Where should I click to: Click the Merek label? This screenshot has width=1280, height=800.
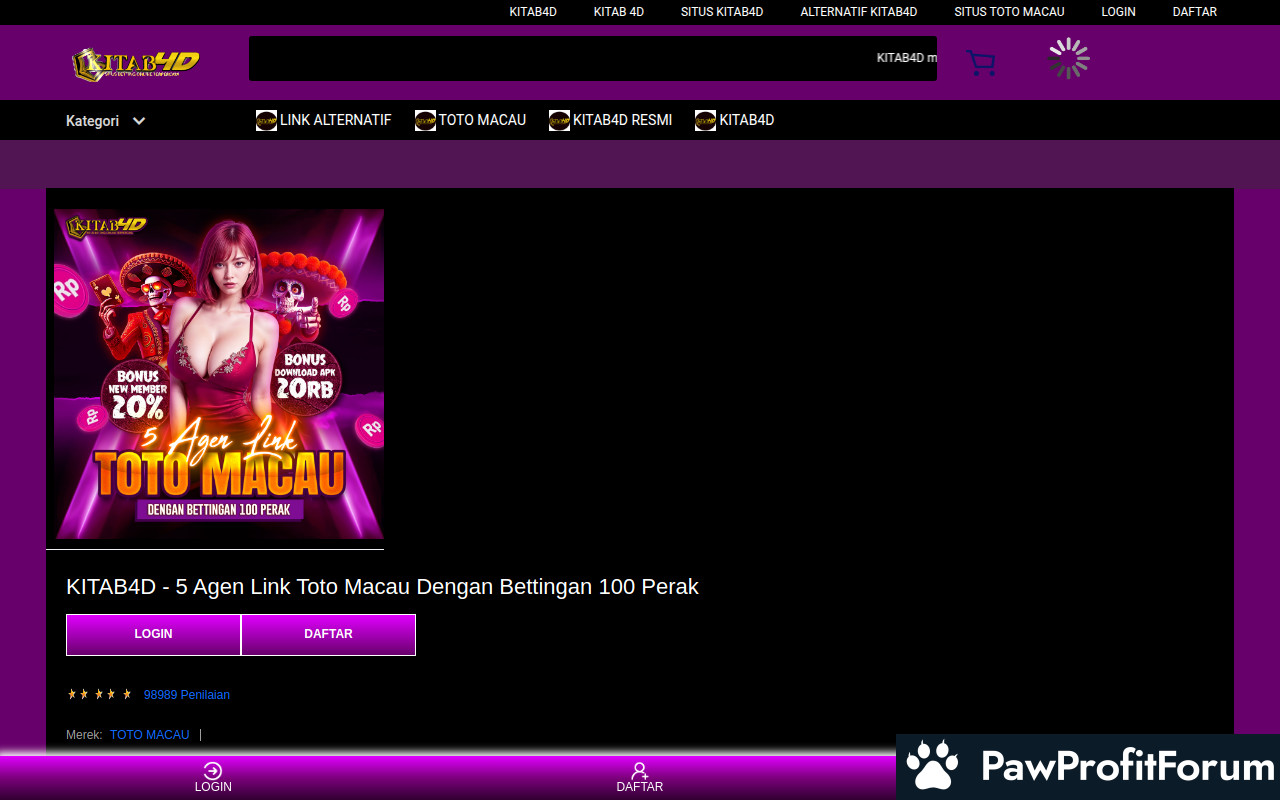click(x=84, y=735)
